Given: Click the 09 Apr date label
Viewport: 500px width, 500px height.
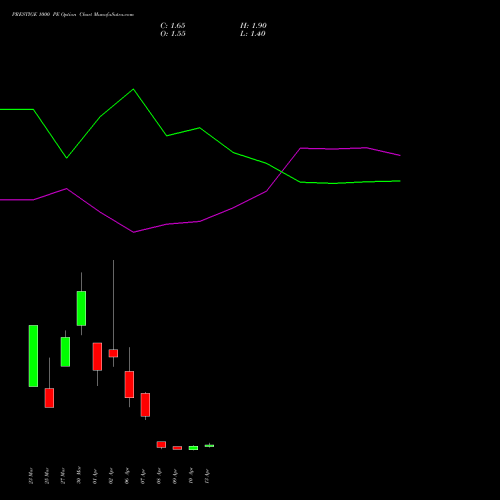Looking at the screenshot, I should [x=175, y=476].
